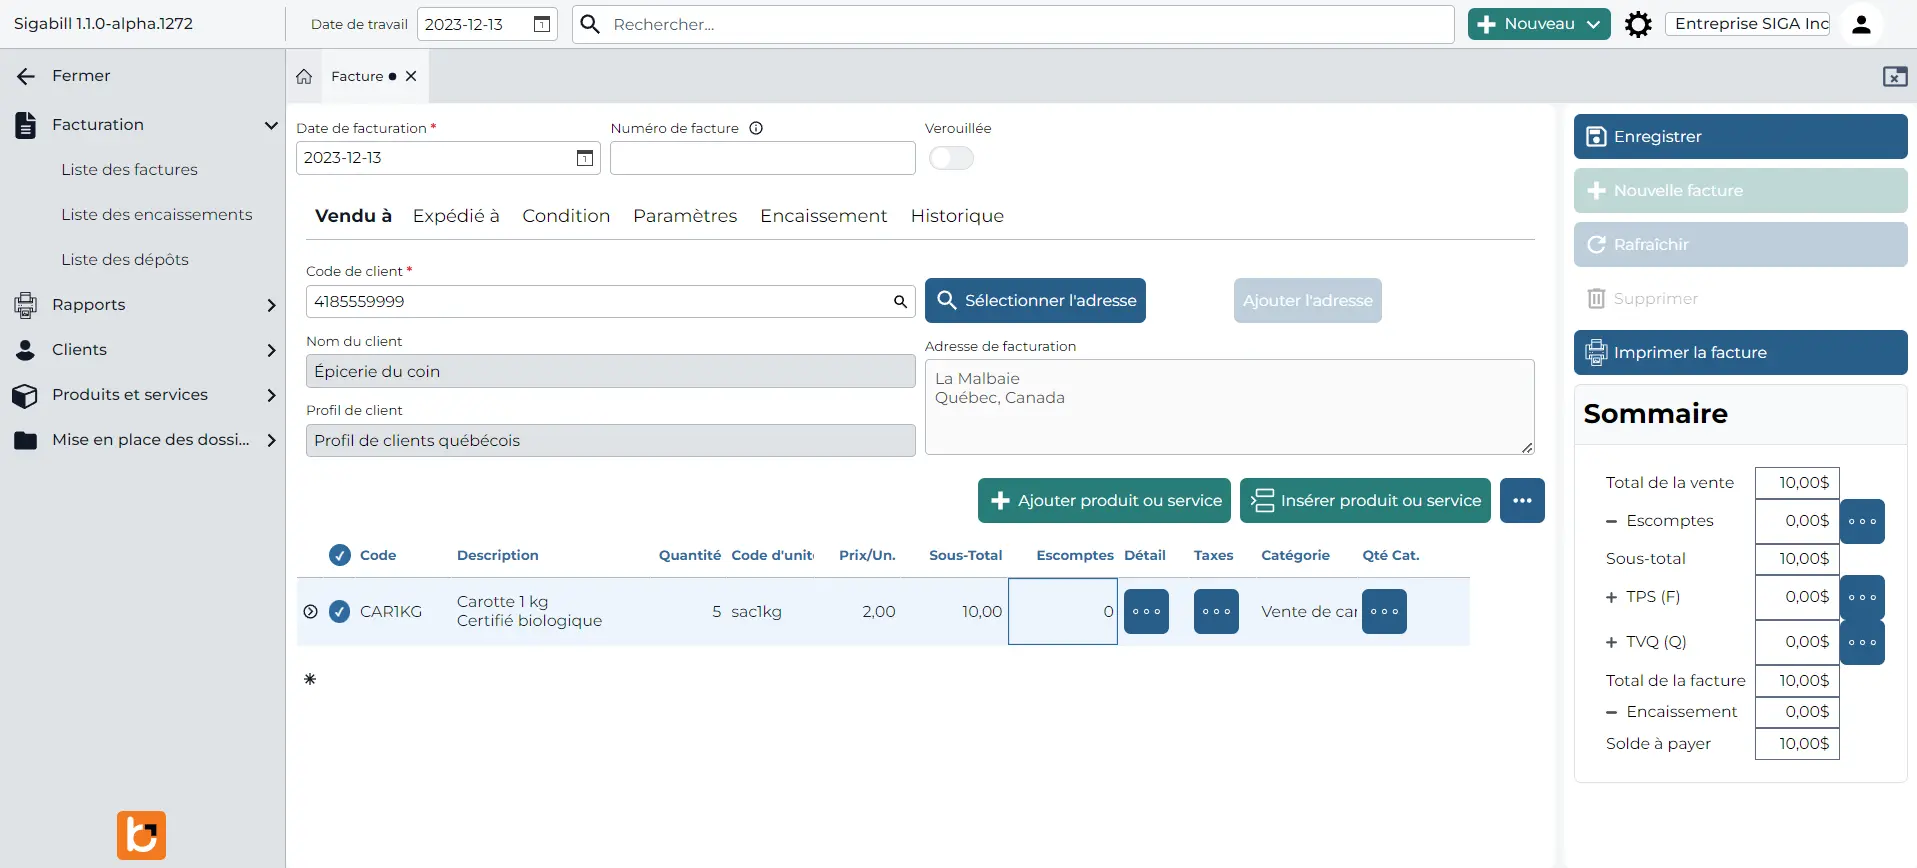Click the Numéro de facture info icon
Image resolution: width=1917 pixels, height=868 pixels.
click(x=756, y=128)
